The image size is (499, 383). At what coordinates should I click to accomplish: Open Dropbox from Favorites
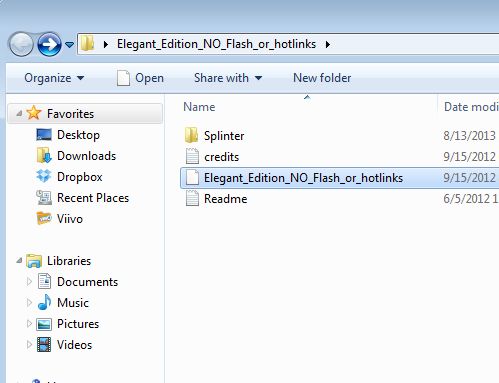pyautogui.click(x=80, y=177)
